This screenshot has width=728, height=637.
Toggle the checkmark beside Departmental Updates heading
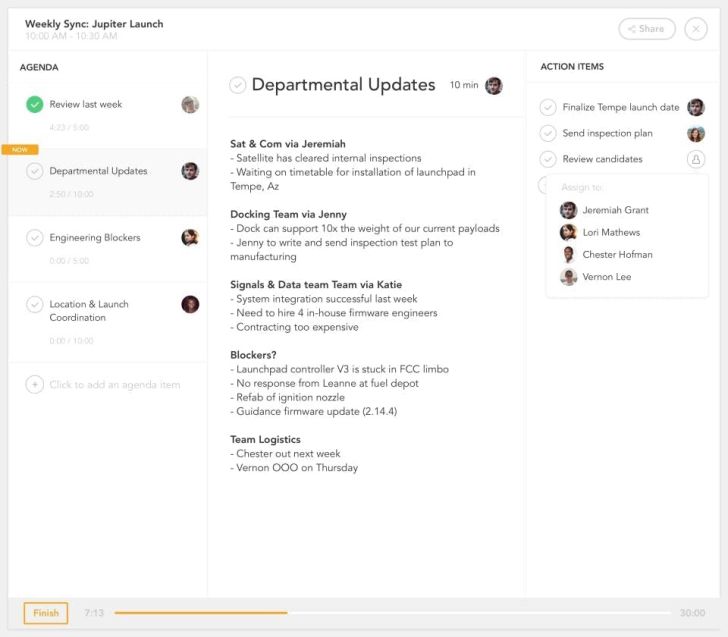238,85
